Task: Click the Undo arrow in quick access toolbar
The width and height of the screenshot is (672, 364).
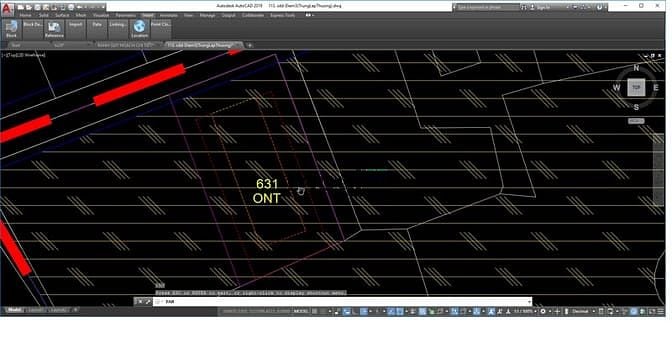Action: (79, 7)
